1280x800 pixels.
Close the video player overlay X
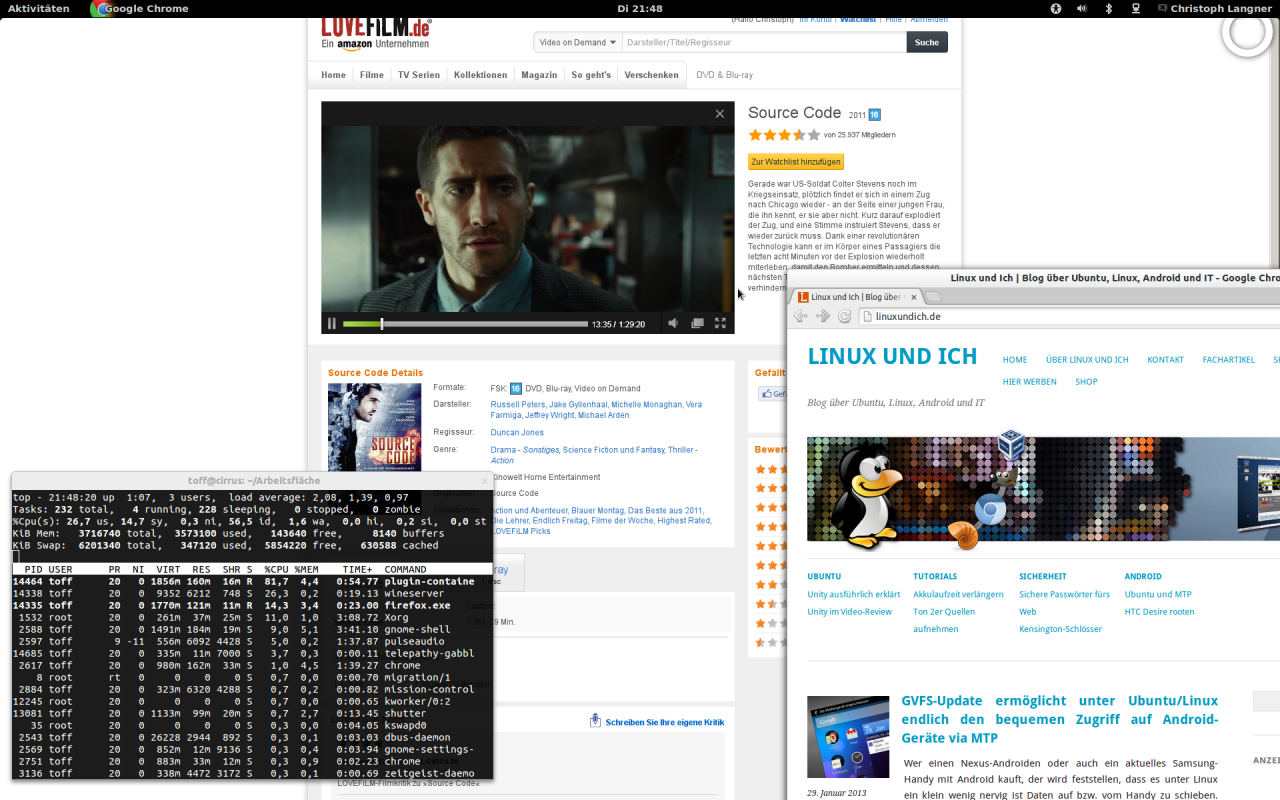[x=719, y=114]
